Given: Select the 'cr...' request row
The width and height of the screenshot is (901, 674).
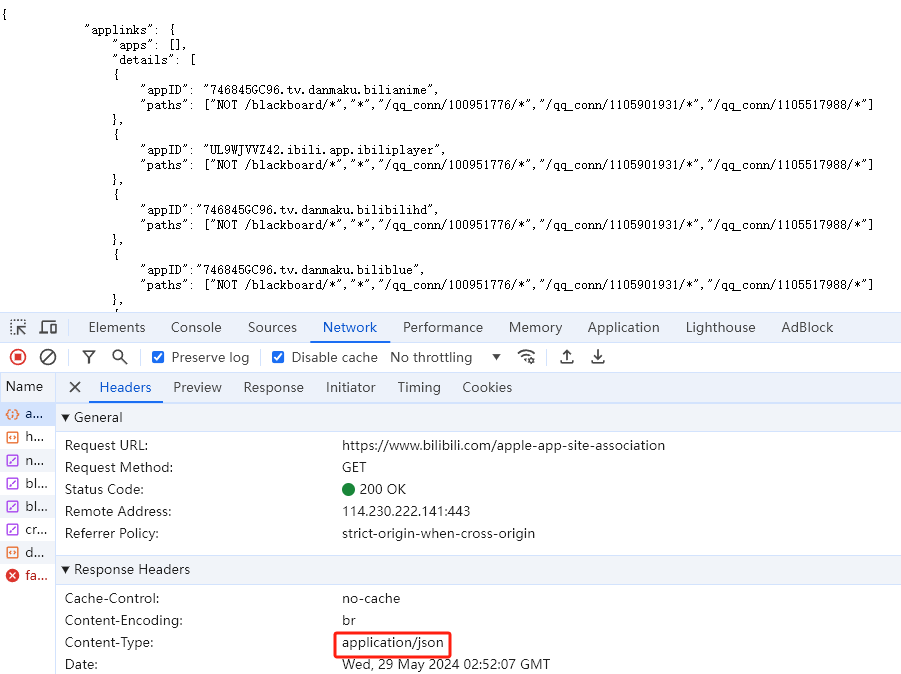Looking at the screenshot, I should tap(28, 529).
